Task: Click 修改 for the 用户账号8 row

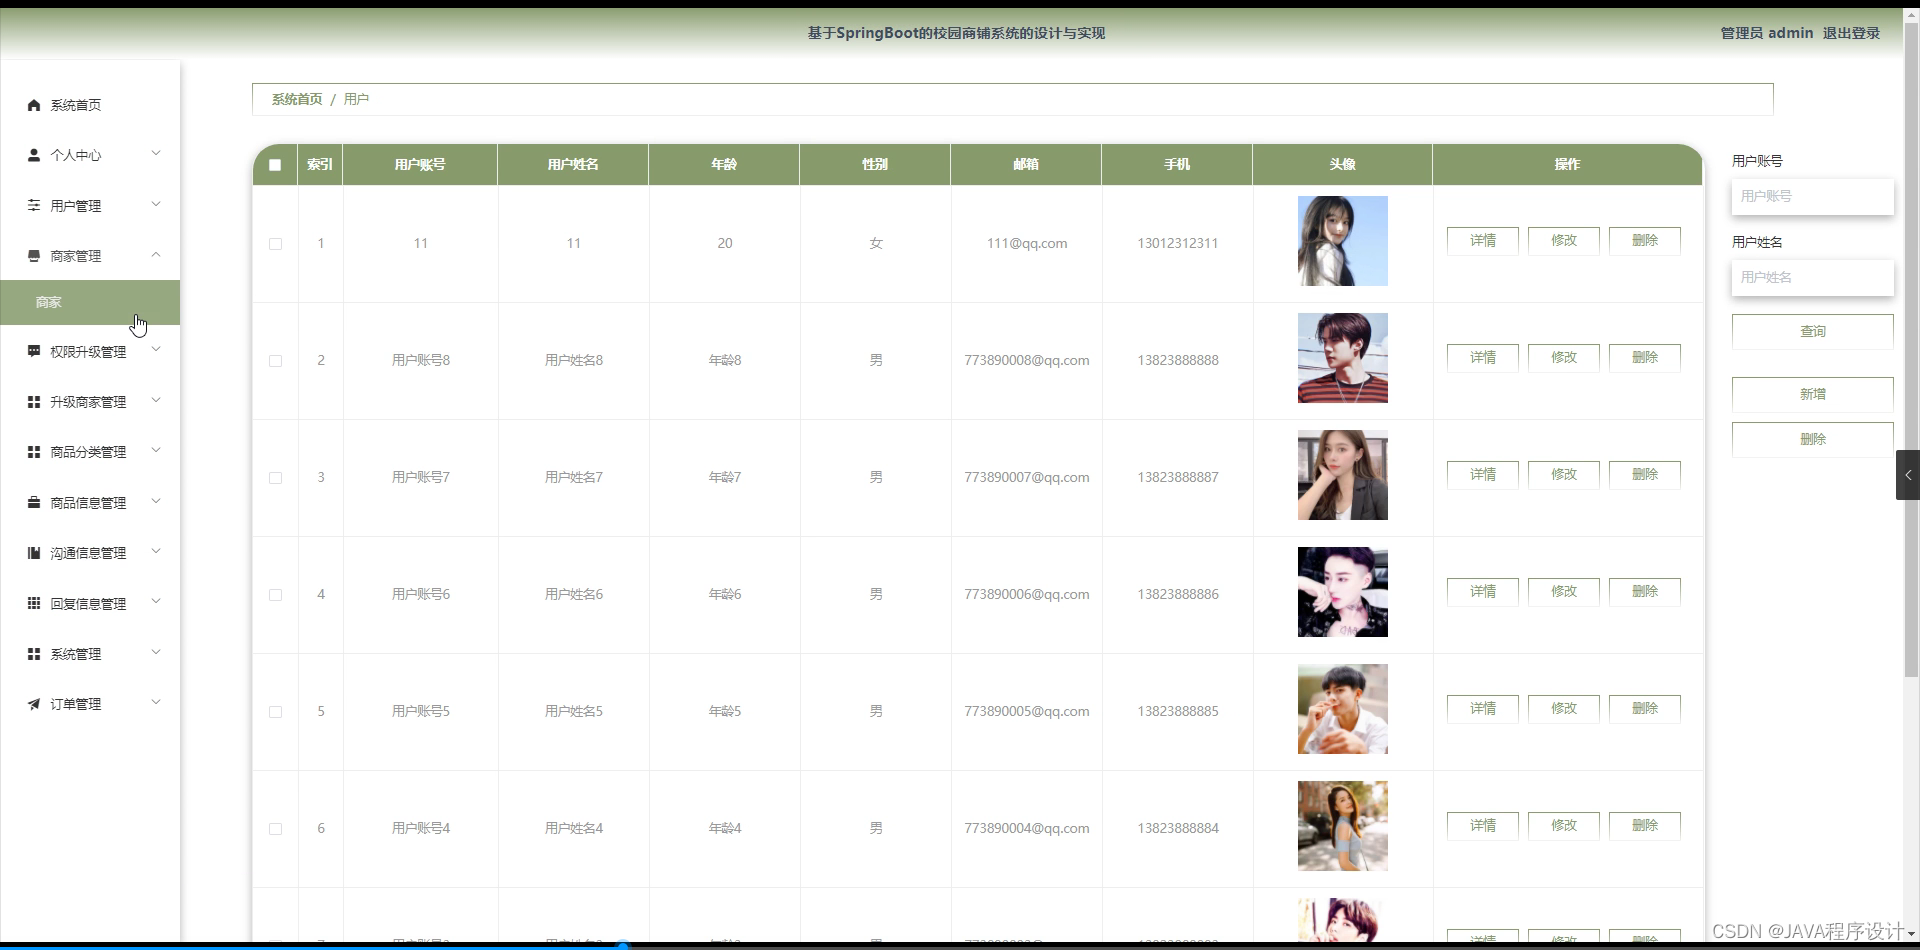Action: [1564, 358]
